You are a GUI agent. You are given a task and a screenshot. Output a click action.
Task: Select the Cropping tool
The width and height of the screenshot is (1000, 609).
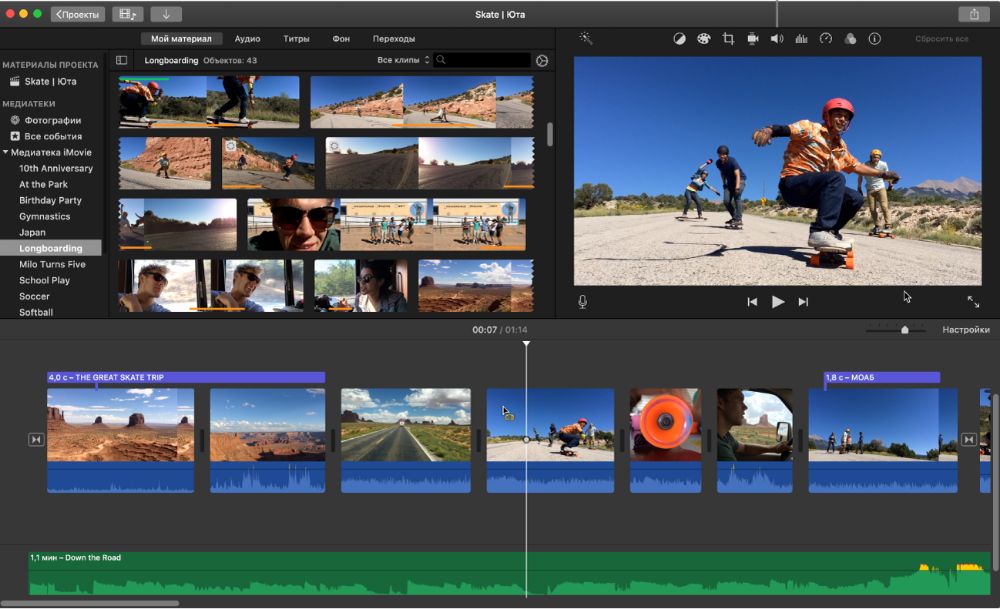coord(728,38)
